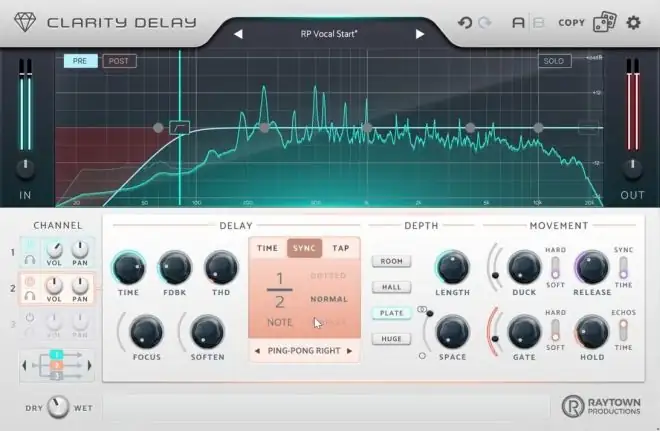The height and width of the screenshot is (431, 660).
Task: Toggle the Hold Echos/Time switch
Action: (x=624, y=332)
